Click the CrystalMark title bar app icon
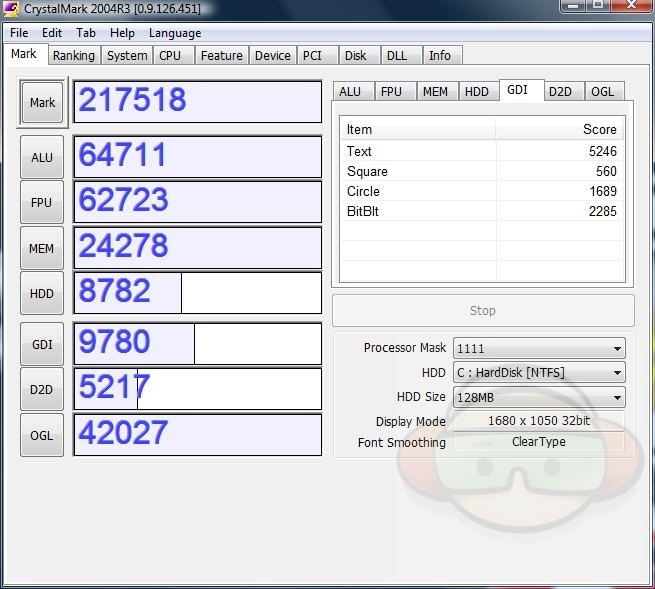 [x=12, y=9]
